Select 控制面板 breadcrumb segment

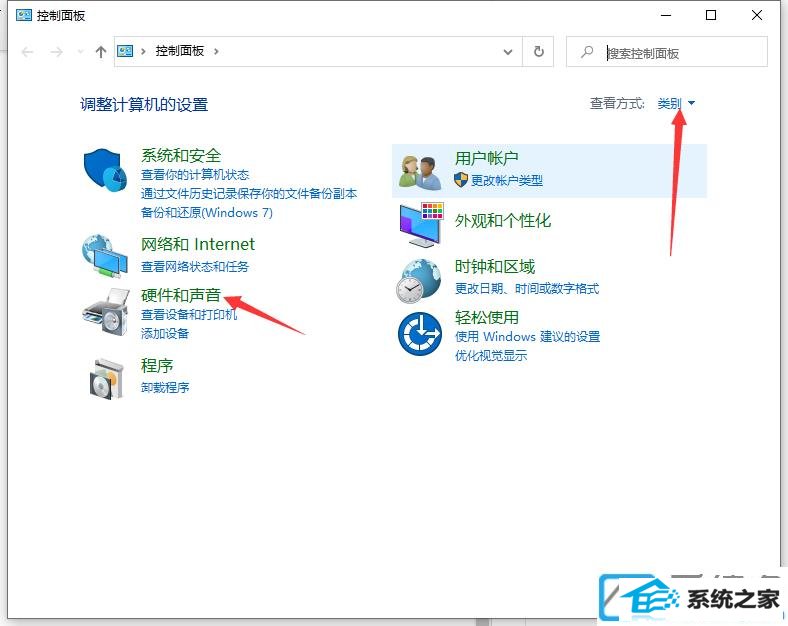tap(179, 51)
